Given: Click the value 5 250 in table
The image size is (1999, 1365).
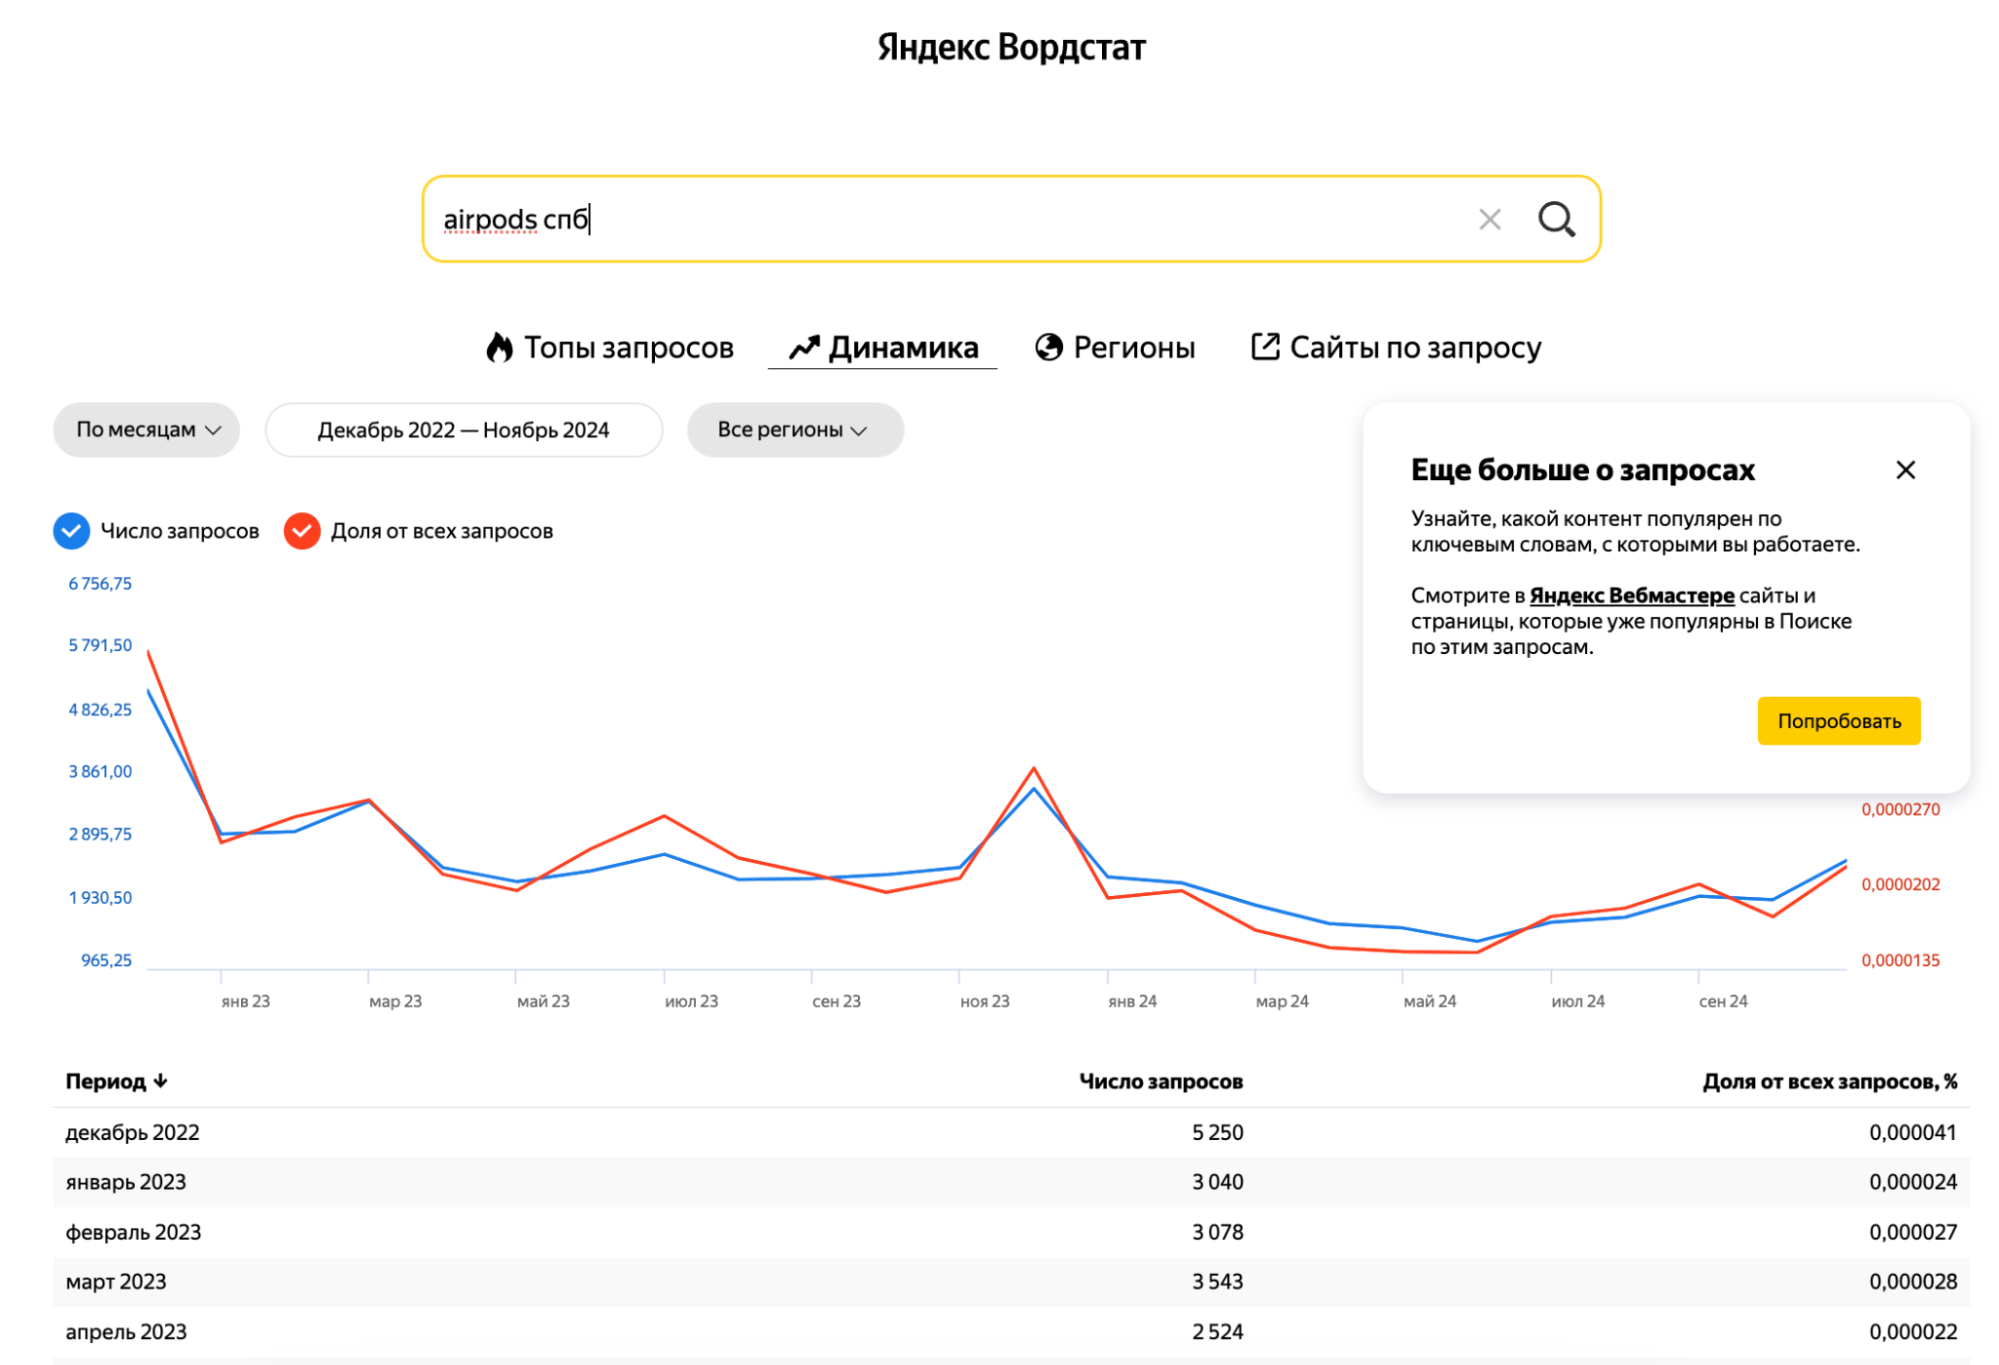Looking at the screenshot, I should click(1218, 1132).
